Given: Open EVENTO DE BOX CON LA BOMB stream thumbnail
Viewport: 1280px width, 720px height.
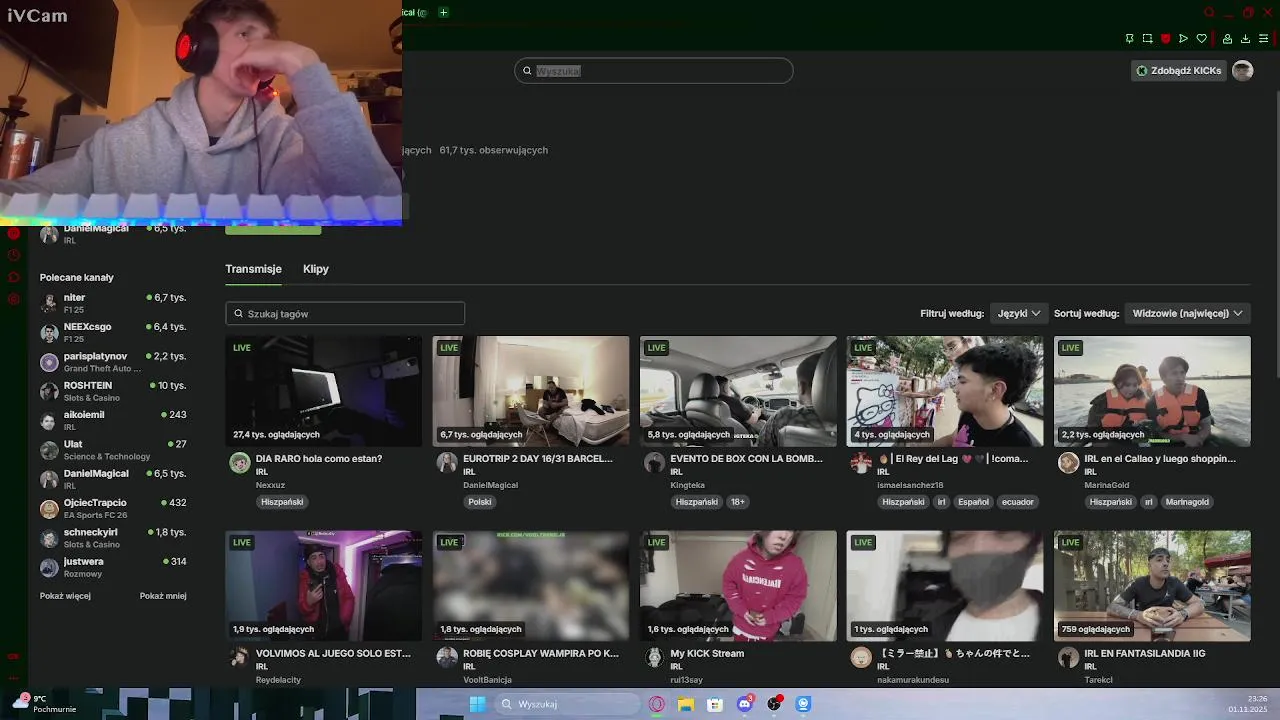Looking at the screenshot, I should 738,391.
